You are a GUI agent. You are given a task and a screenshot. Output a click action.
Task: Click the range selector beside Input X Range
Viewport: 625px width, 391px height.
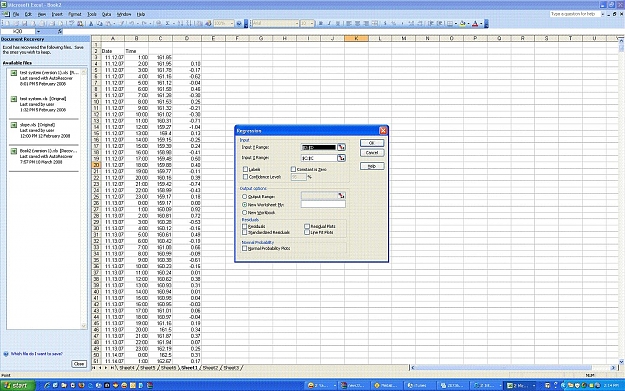[341, 158]
